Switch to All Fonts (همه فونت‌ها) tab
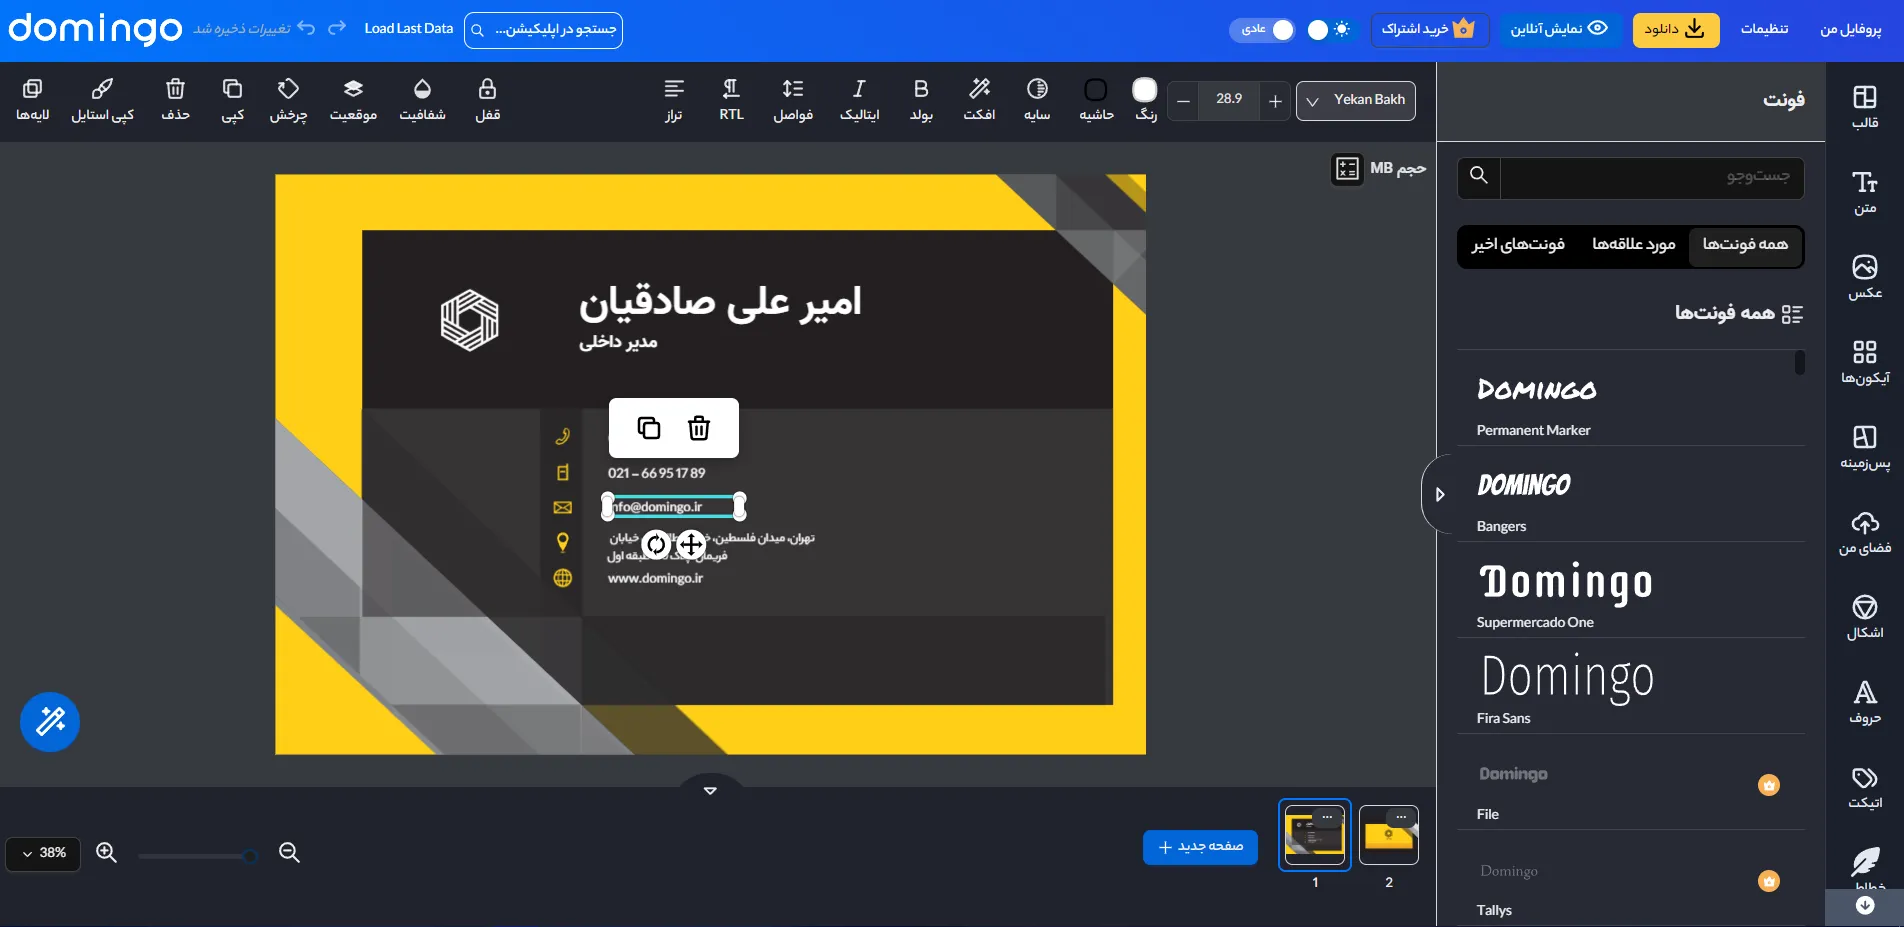This screenshot has height=927, width=1904. pyautogui.click(x=1745, y=246)
